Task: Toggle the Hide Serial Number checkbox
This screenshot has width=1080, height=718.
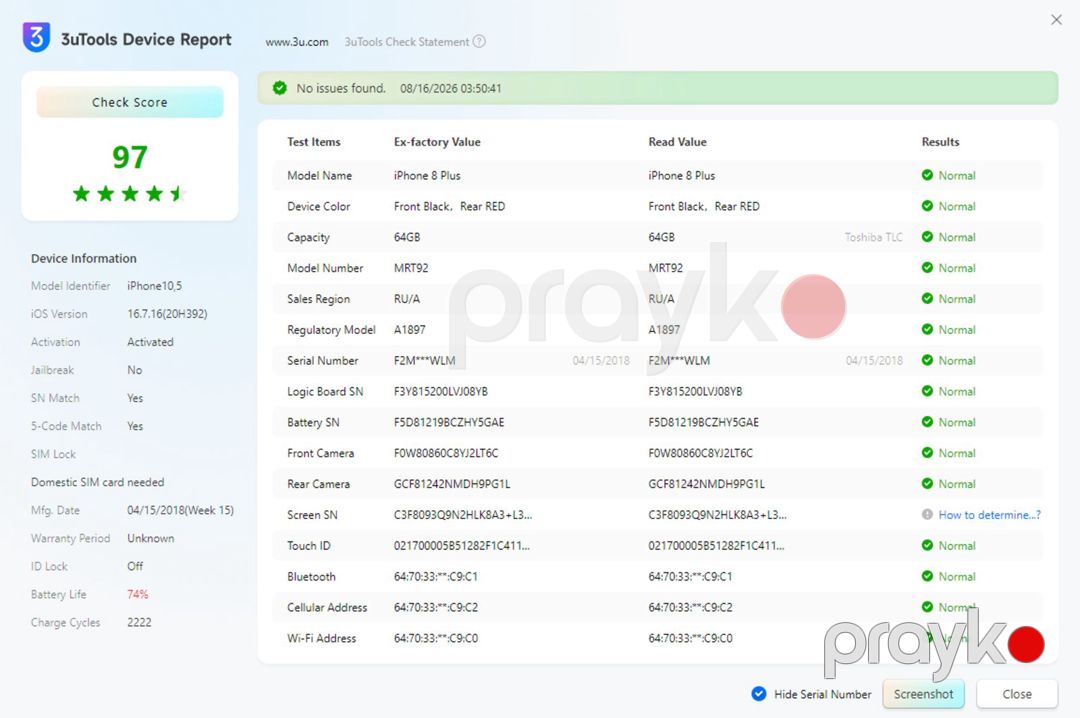Action: pos(759,694)
